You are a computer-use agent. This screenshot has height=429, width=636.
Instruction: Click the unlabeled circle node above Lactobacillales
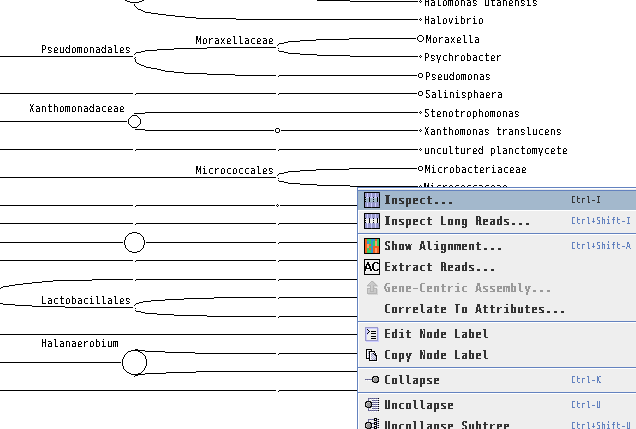pyautogui.click(x=134, y=242)
